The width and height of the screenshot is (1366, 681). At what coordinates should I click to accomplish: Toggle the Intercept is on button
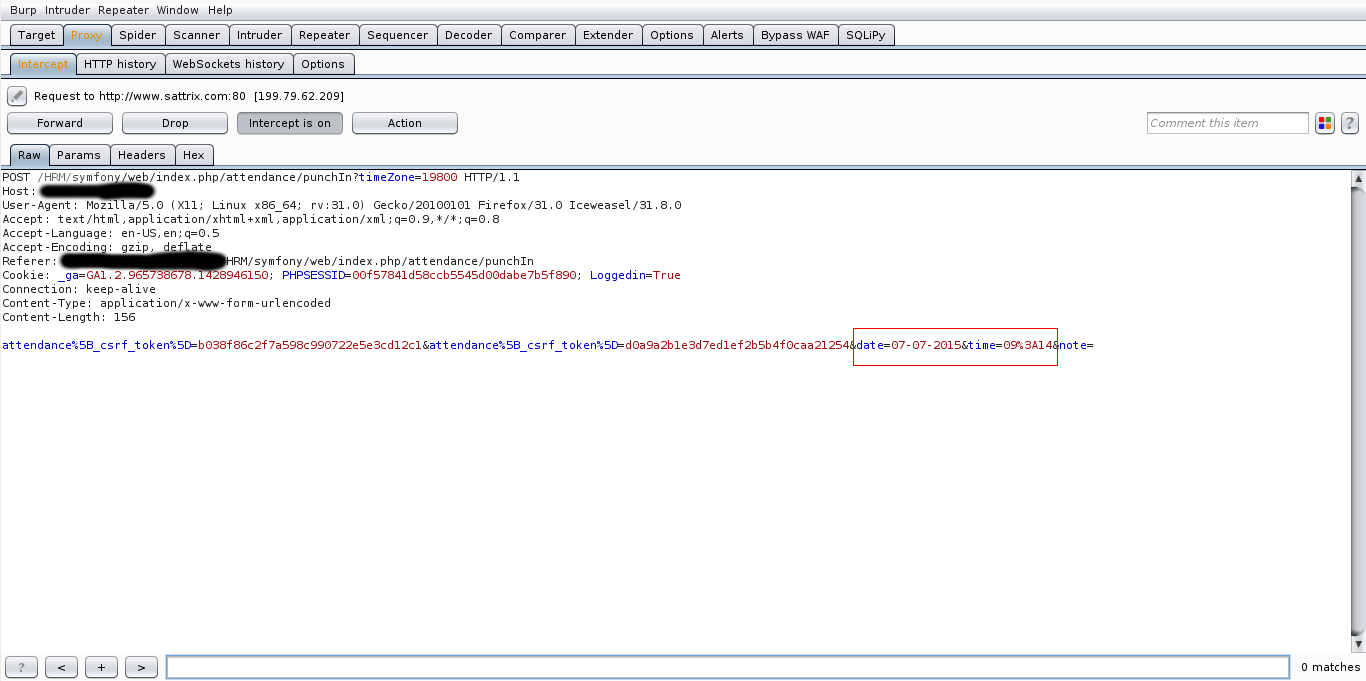coord(289,123)
